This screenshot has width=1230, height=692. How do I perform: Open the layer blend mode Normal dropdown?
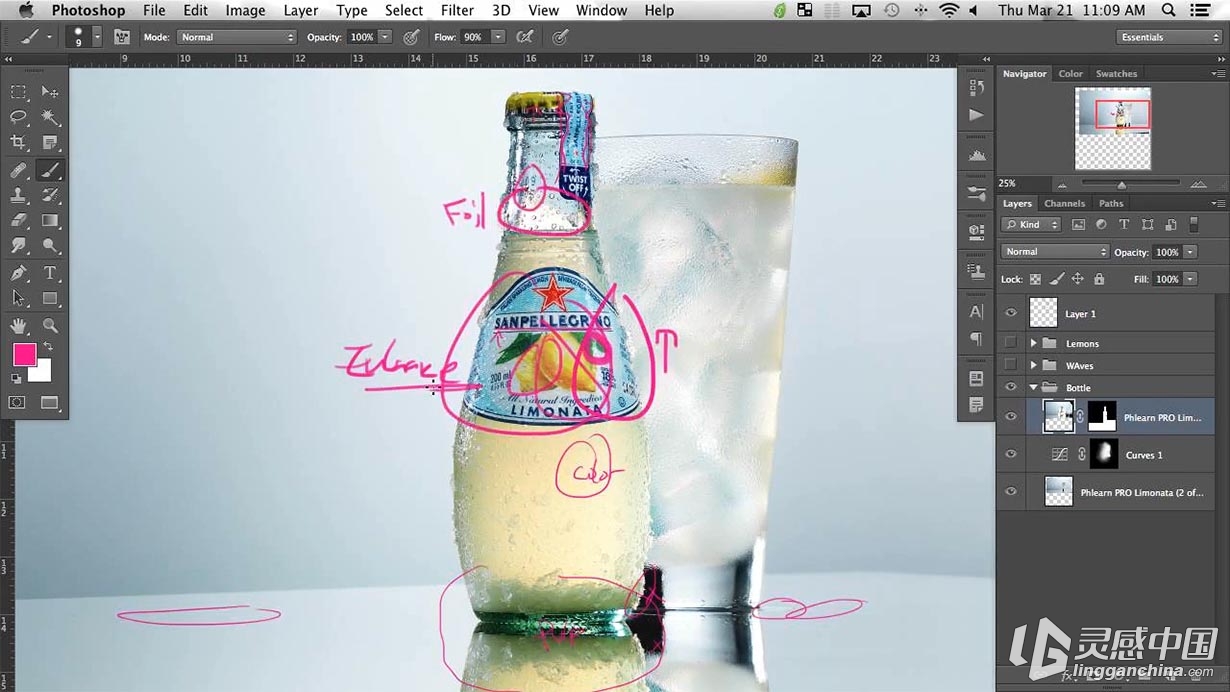1055,252
